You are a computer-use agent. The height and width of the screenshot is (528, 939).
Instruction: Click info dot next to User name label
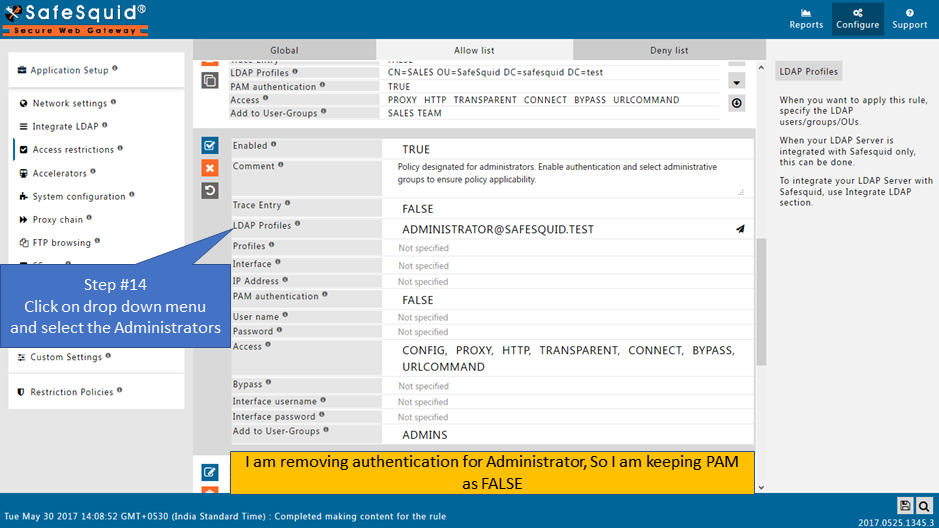[x=285, y=315]
